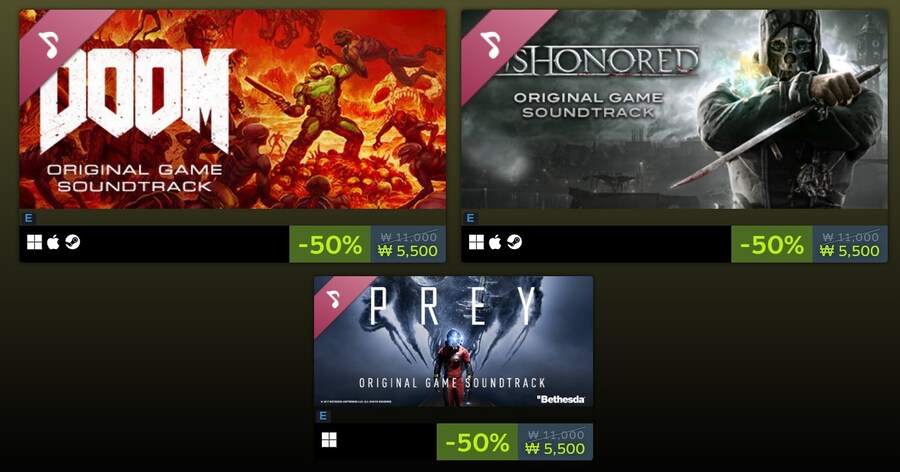Click the blue E tag below Prey
900x472 pixels.
(x=323, y=416)
